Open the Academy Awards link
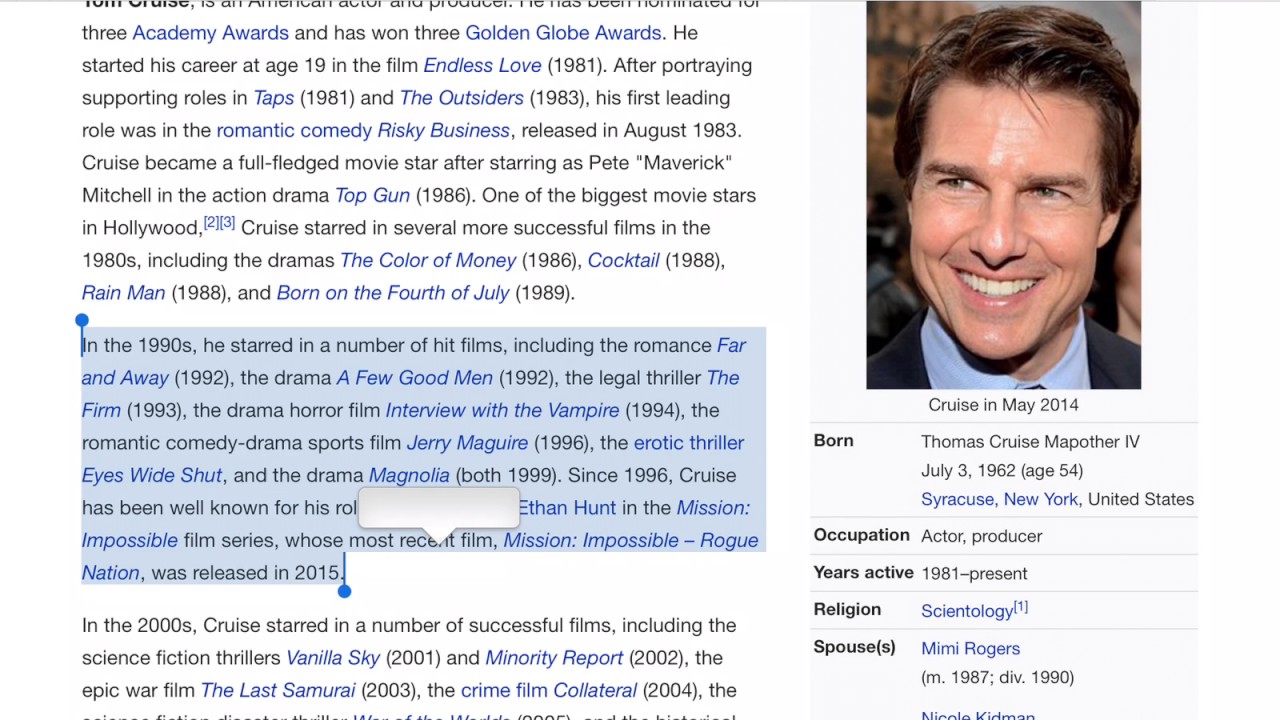Image resolution: width=1280 pixels, height=720 pixels. point(210,33)
